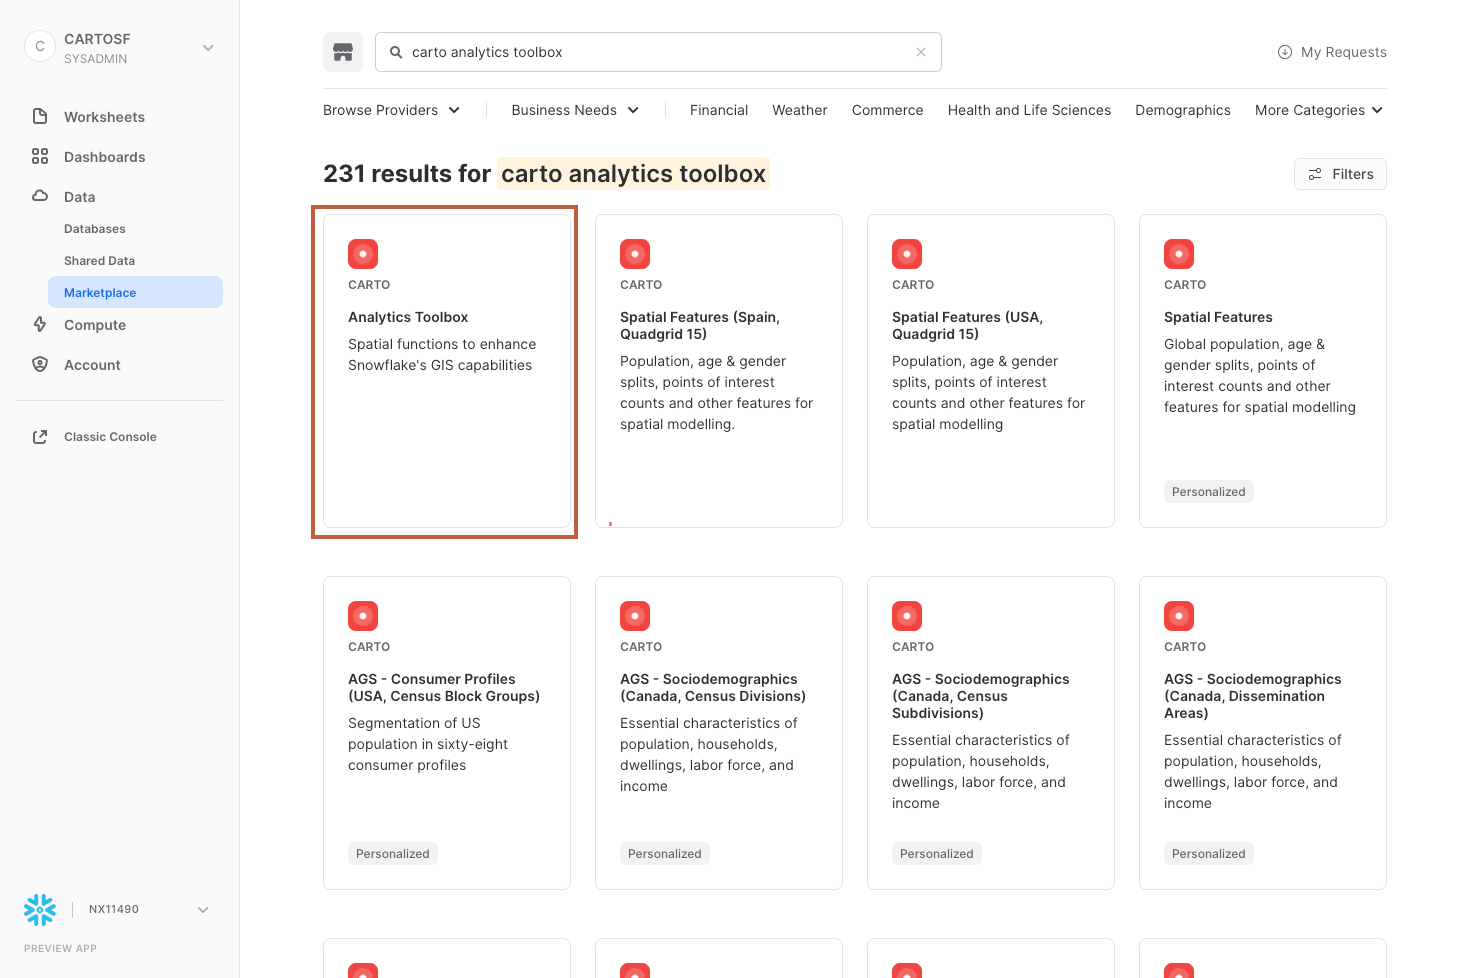The height and width of the screenshot is (978, 1470).
Task: Click the Snowflake logo at bottom left
Action: 40,909
